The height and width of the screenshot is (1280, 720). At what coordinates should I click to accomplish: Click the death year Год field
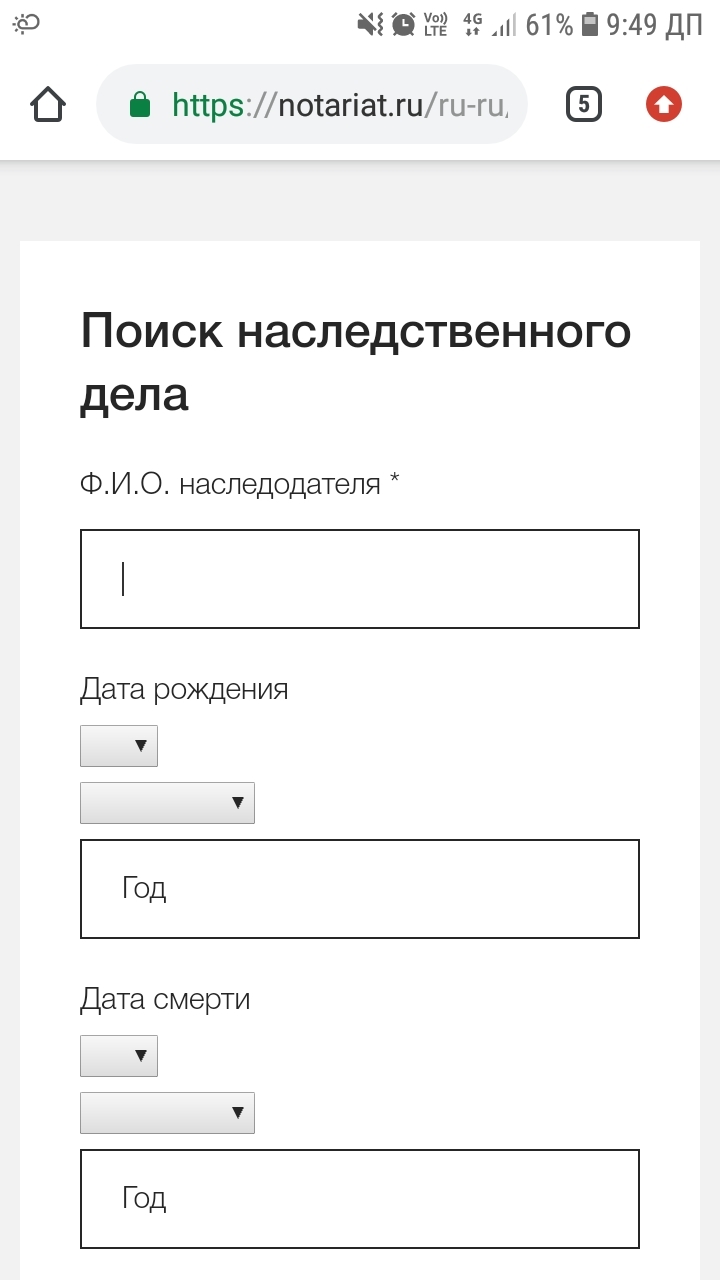click(360, 1199)
